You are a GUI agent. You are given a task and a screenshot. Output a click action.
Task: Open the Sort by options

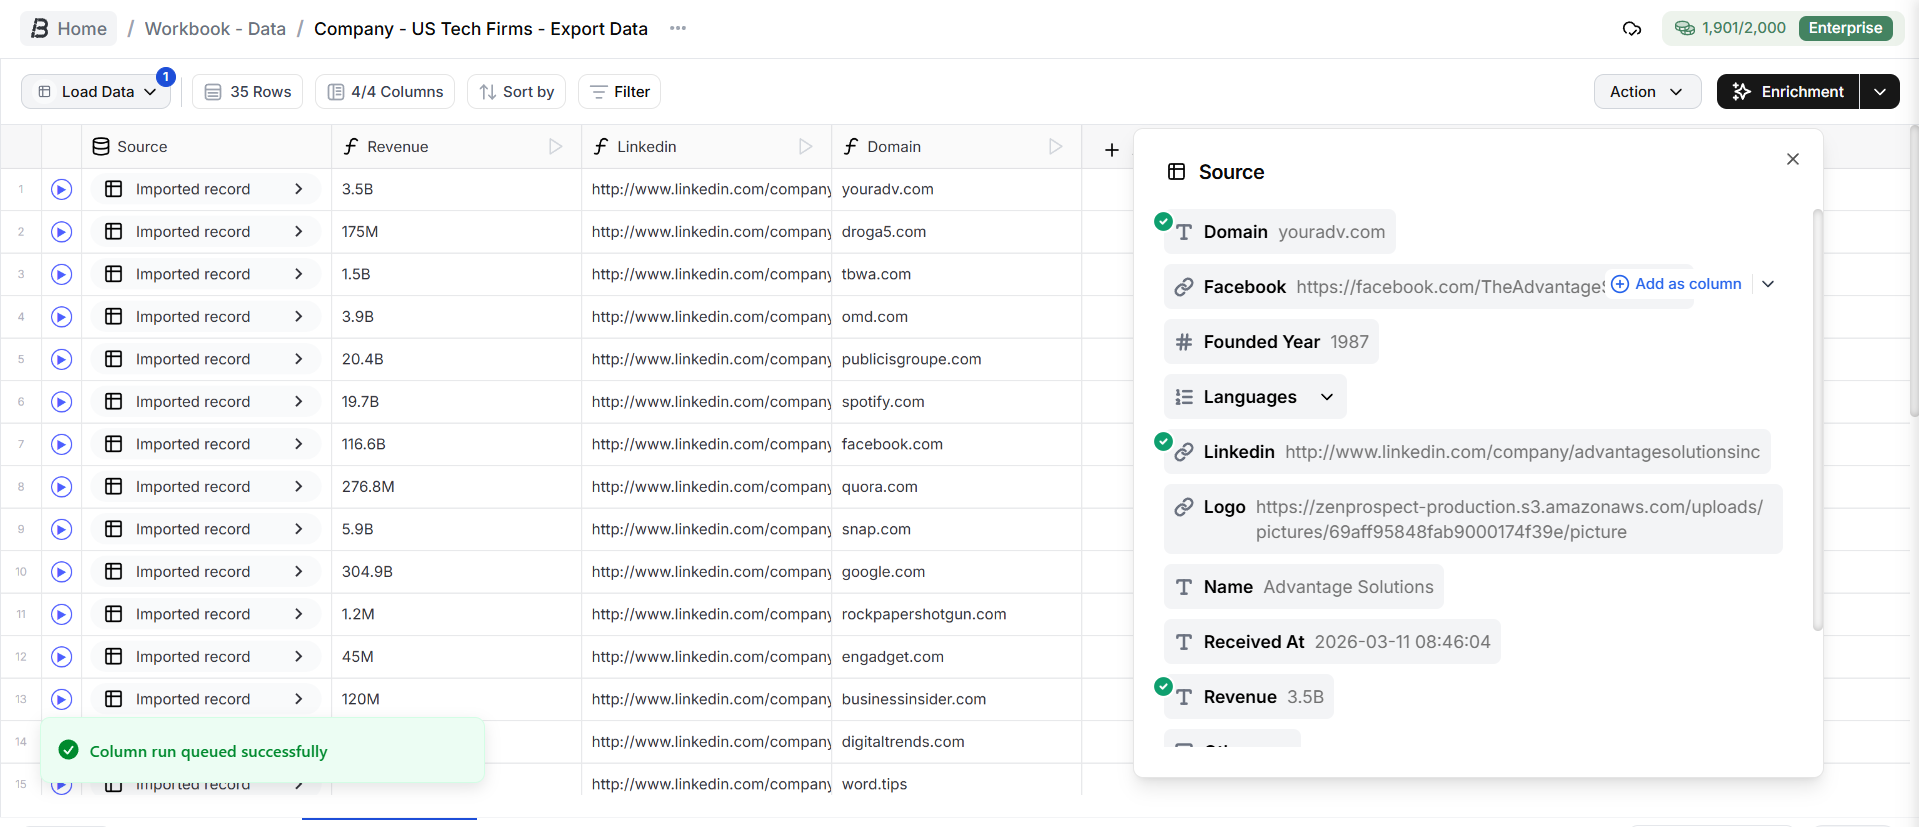(517, 92)
